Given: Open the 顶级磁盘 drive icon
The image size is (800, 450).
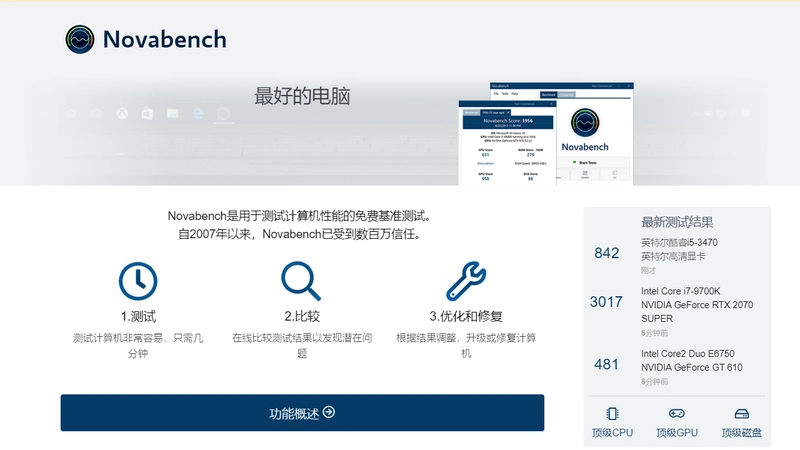Looking at the screenshot, I should [741, 413].
